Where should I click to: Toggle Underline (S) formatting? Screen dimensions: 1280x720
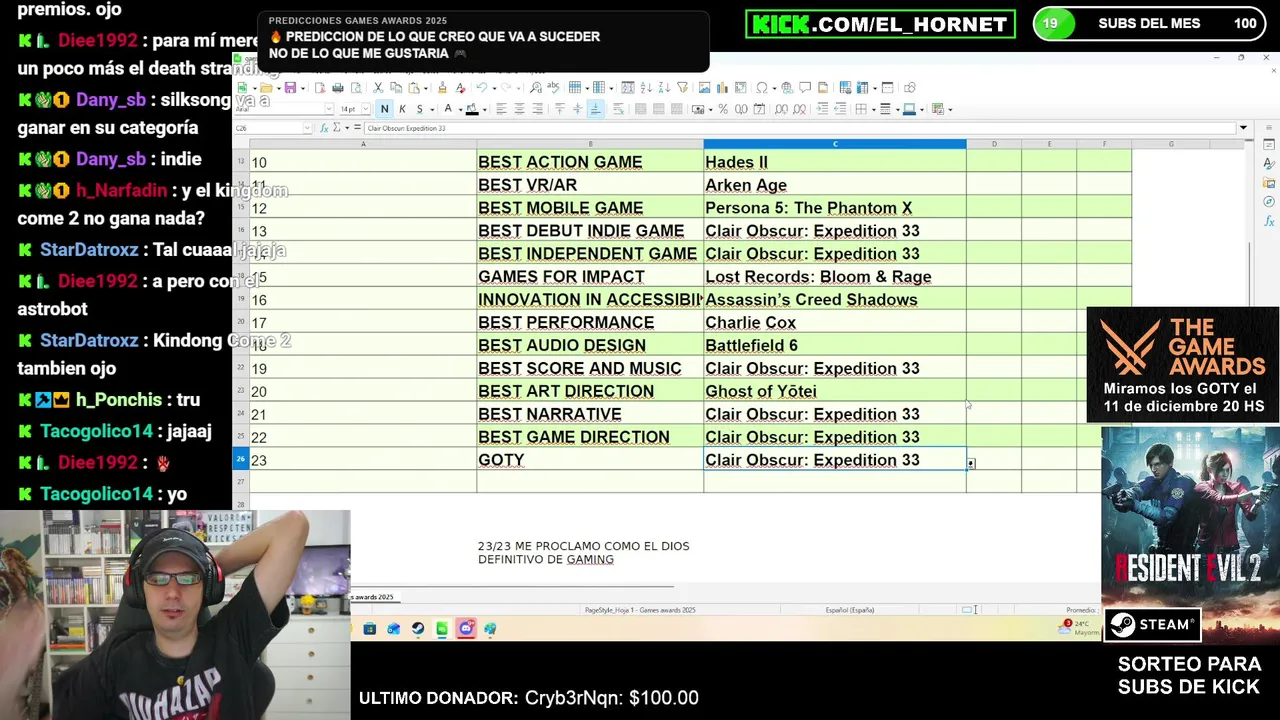pyautogui.click(x=420, y=109)
